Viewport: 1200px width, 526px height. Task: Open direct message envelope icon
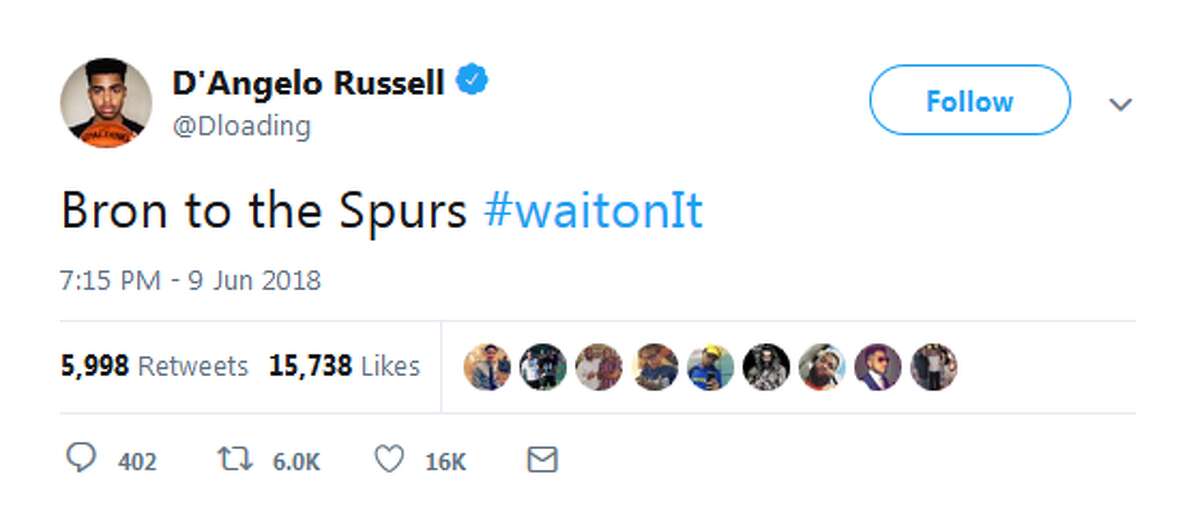pyautogui.click(x=541, y=460)
